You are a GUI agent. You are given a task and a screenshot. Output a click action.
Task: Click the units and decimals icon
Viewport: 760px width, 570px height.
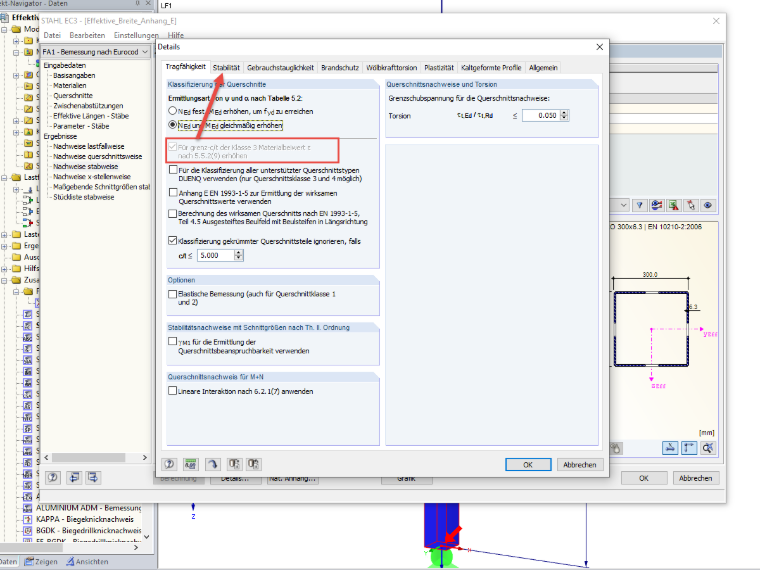[190, 464]
